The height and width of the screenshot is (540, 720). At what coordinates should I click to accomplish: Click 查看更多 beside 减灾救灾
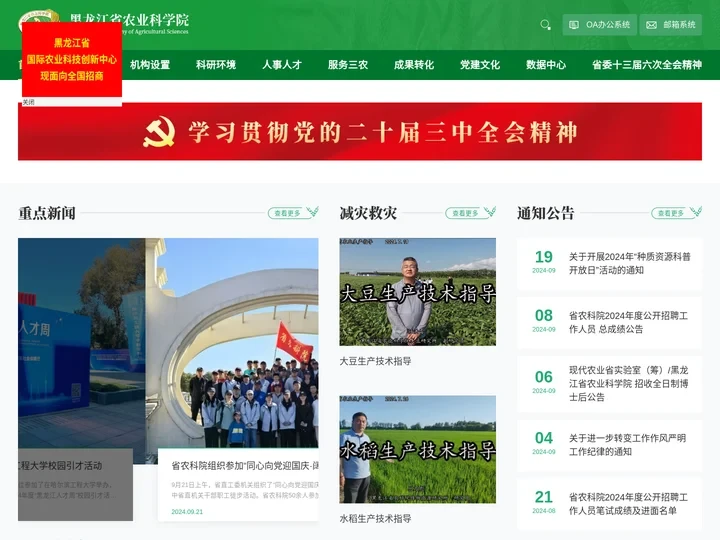[465, 213]
